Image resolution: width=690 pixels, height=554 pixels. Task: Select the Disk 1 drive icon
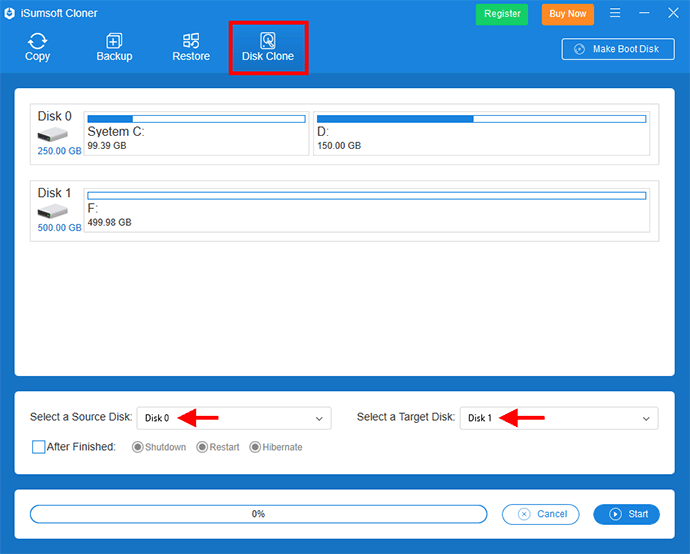(x=52, y=211)
